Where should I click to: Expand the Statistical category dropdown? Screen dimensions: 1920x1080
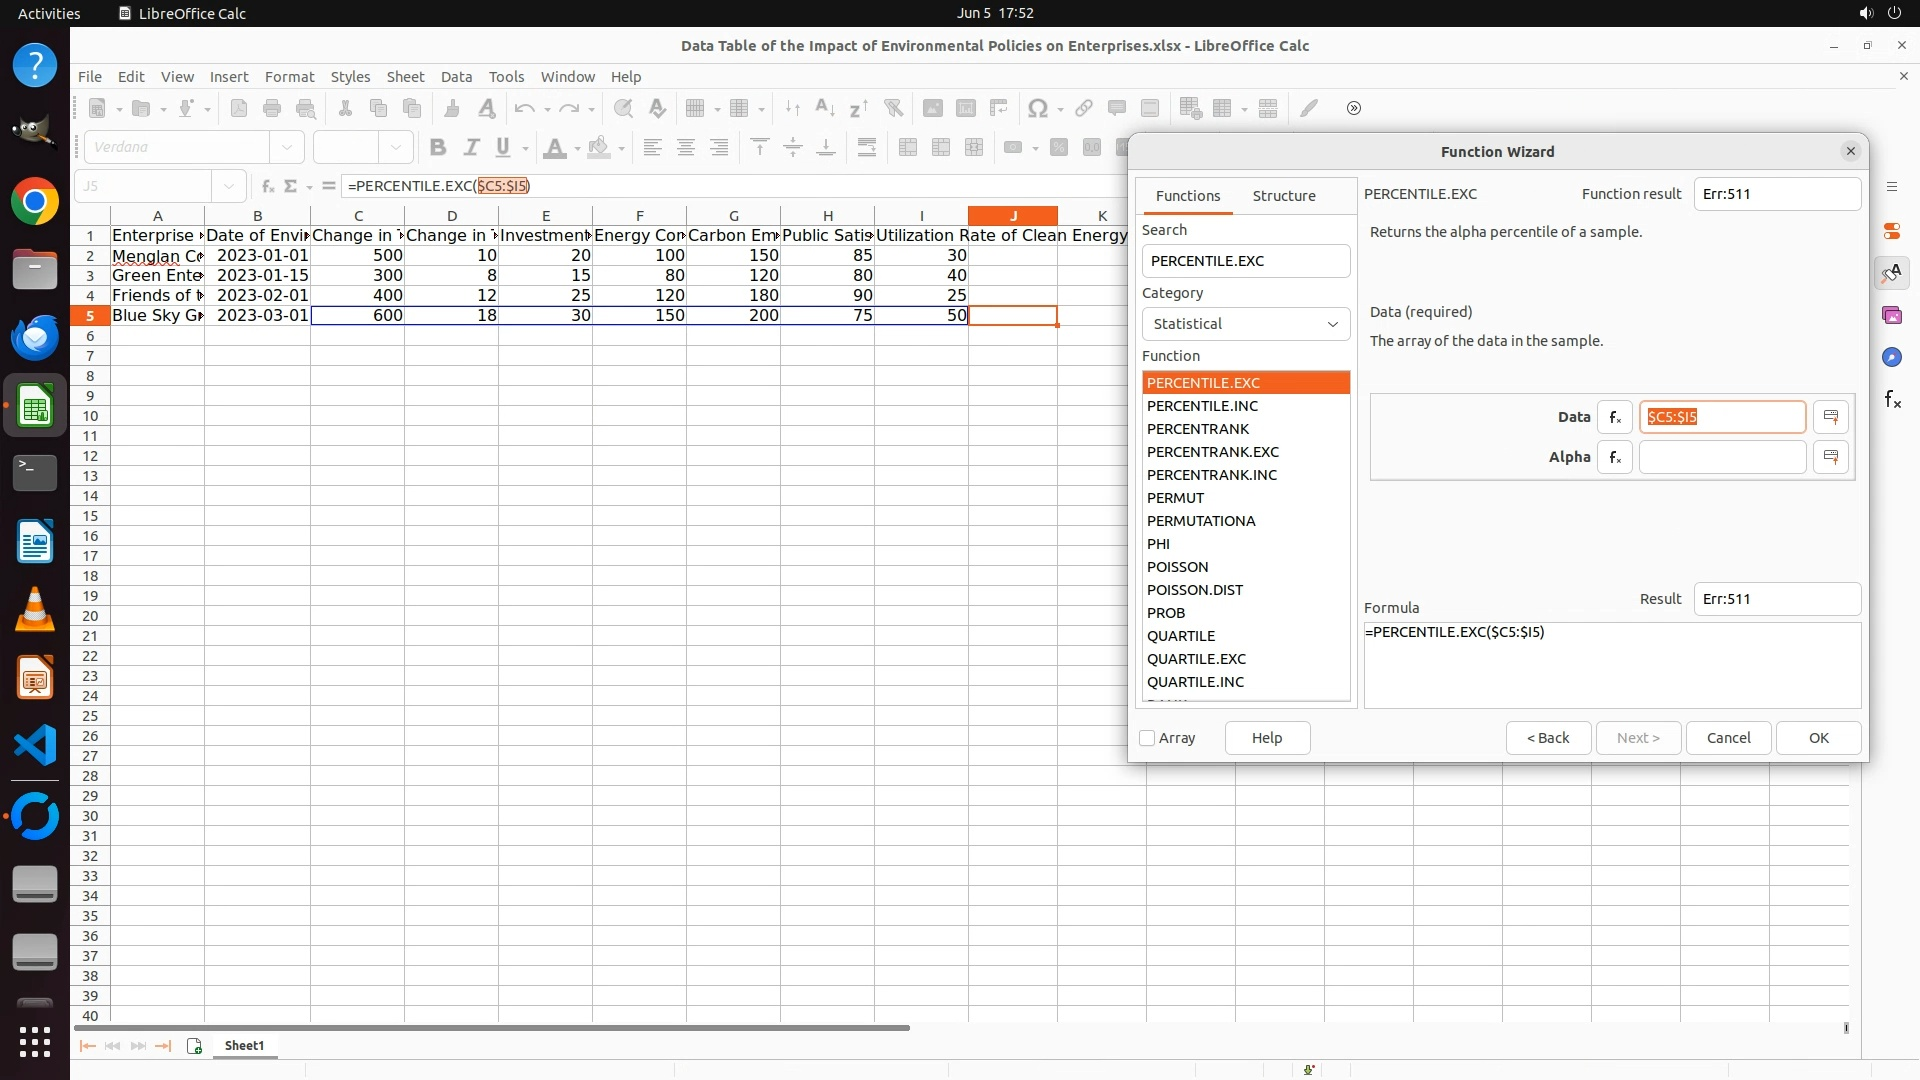pyautogui.click(x=1245, y=324)
